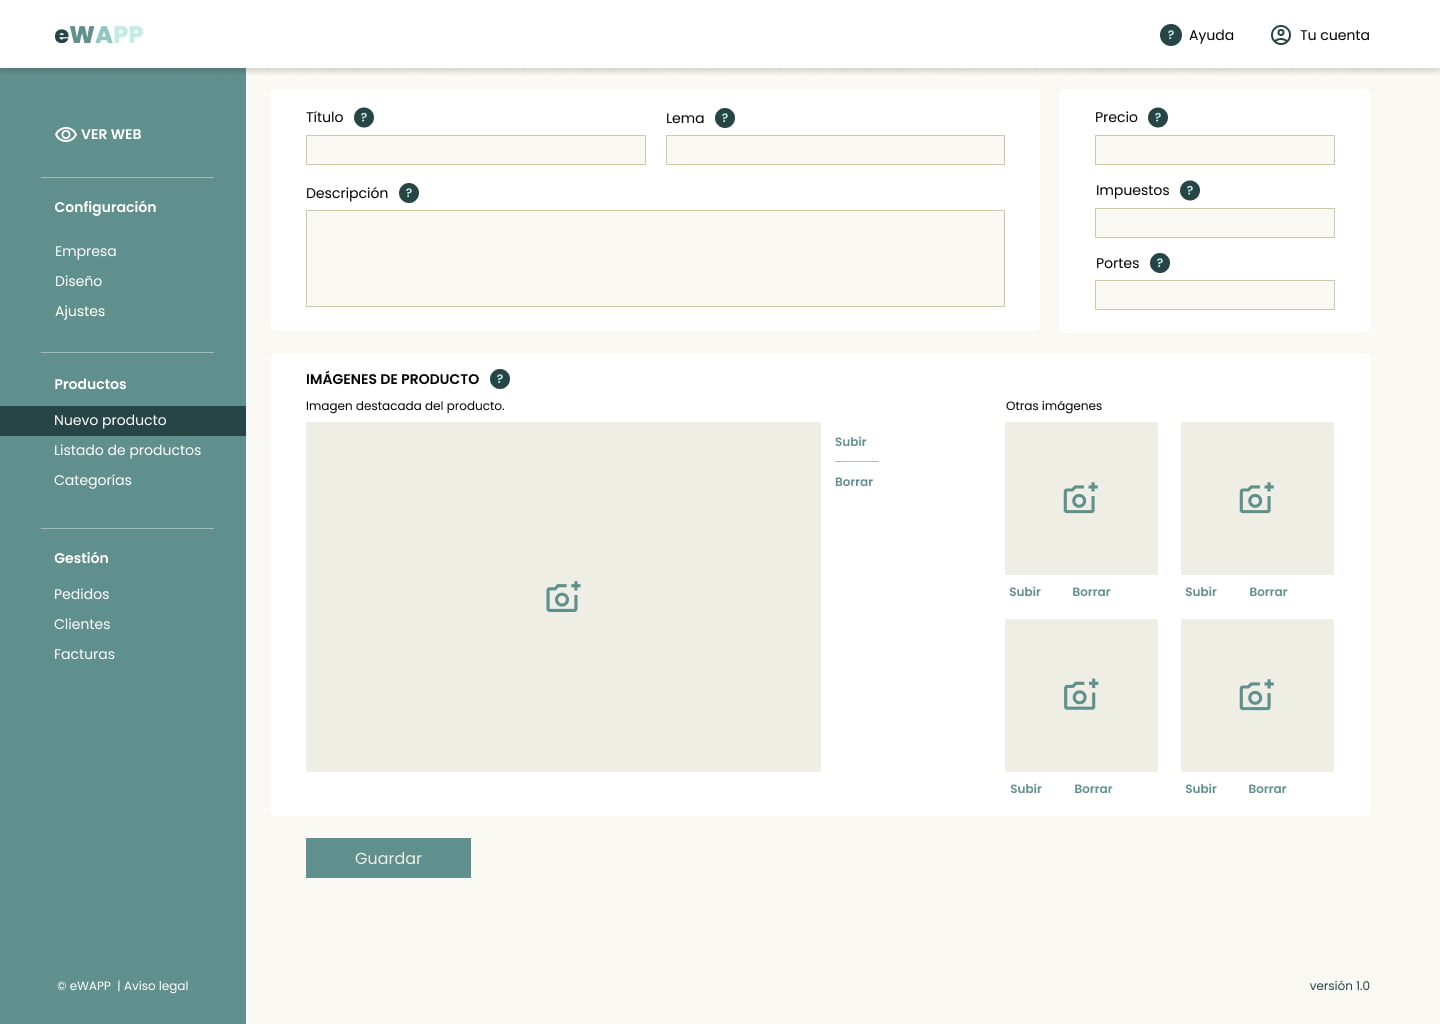Open the Tu cuenta user menu

[1320, 35]
